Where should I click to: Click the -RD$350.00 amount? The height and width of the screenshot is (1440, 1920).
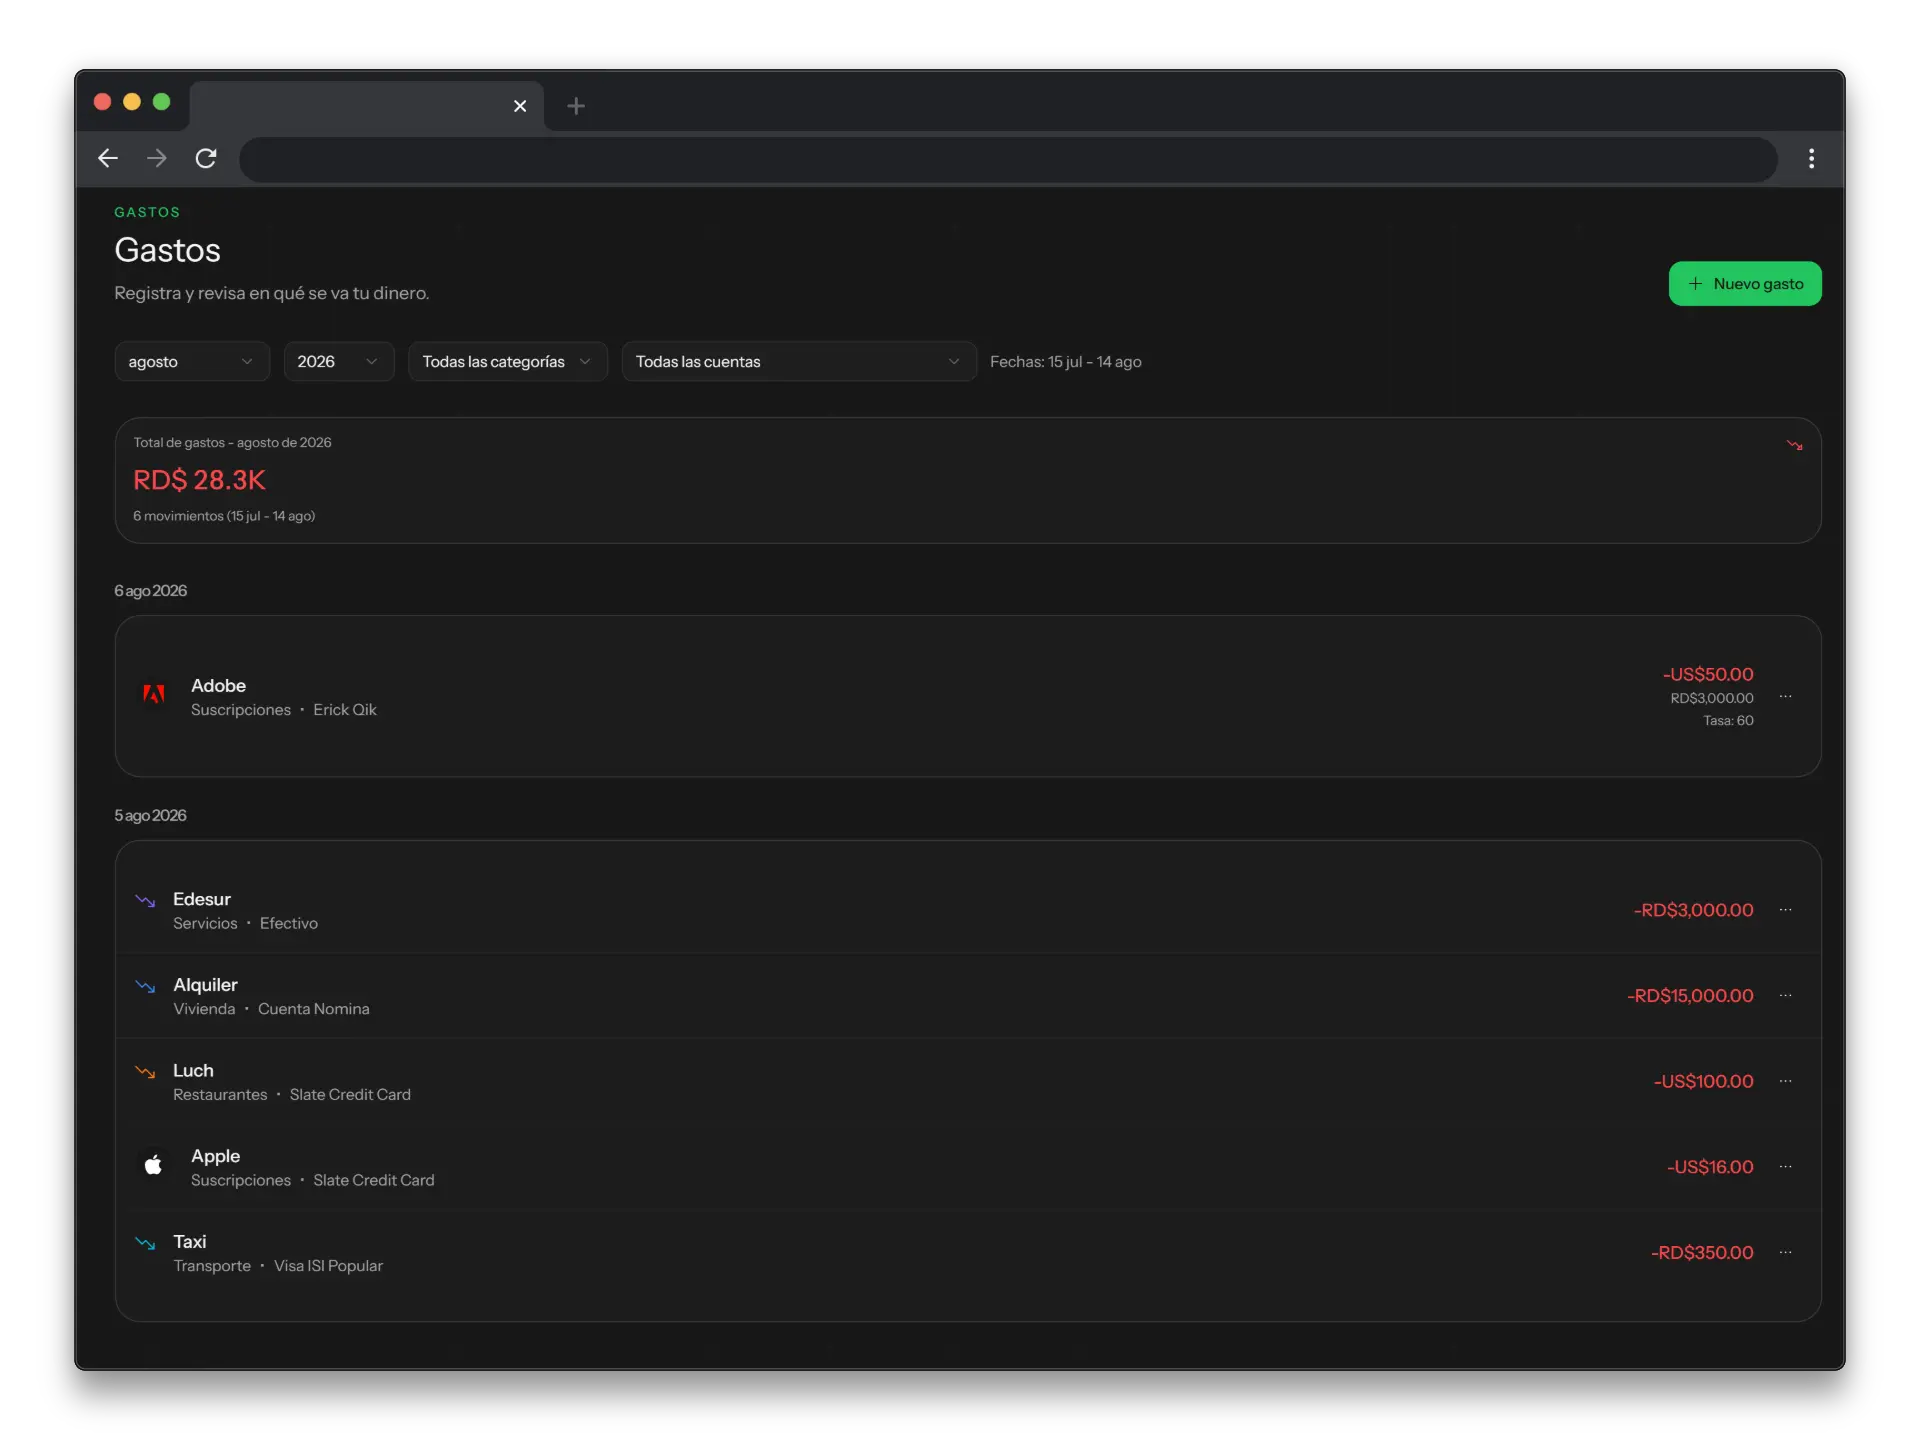coord(1702,1252)
